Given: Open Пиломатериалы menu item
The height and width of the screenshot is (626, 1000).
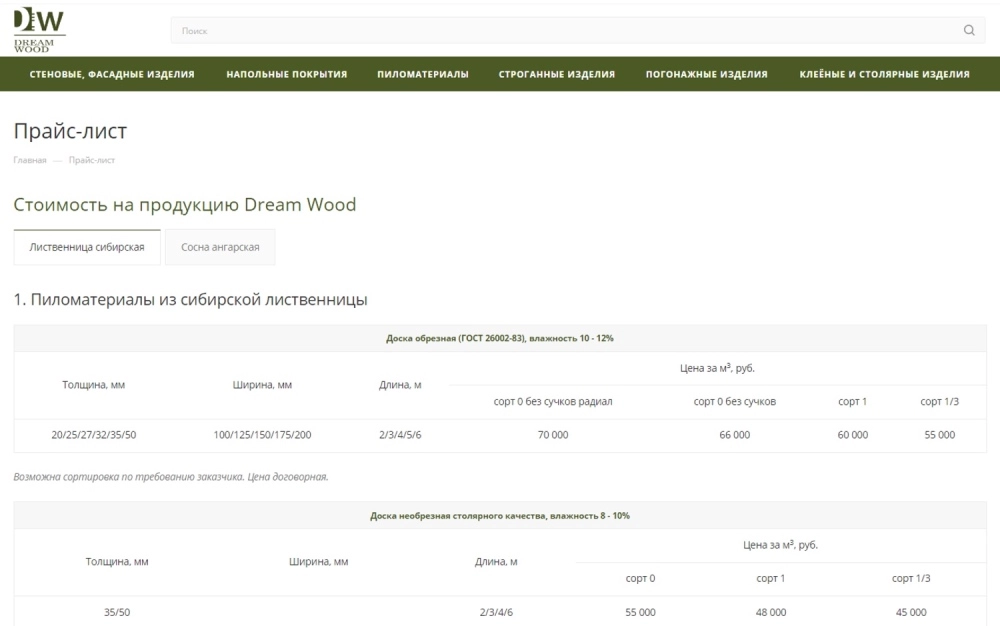Looking at the screenshot, I should [x=423, y=74].
